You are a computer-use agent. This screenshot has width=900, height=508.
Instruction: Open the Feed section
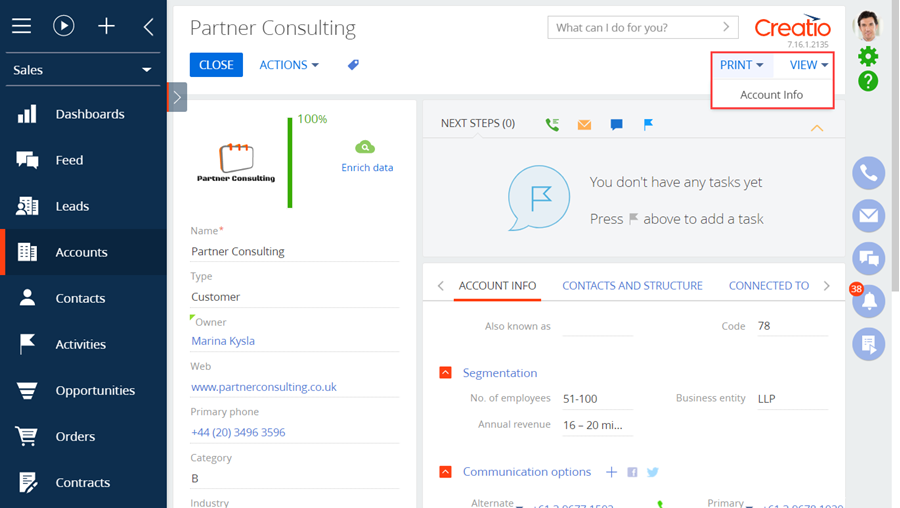point(83,160)
